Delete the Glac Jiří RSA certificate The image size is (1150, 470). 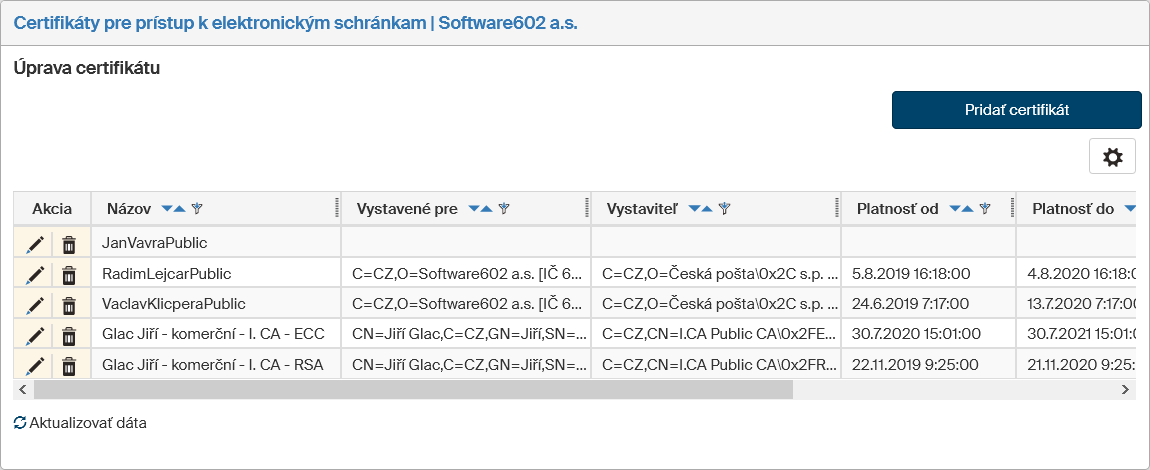(x=69, y=366)
